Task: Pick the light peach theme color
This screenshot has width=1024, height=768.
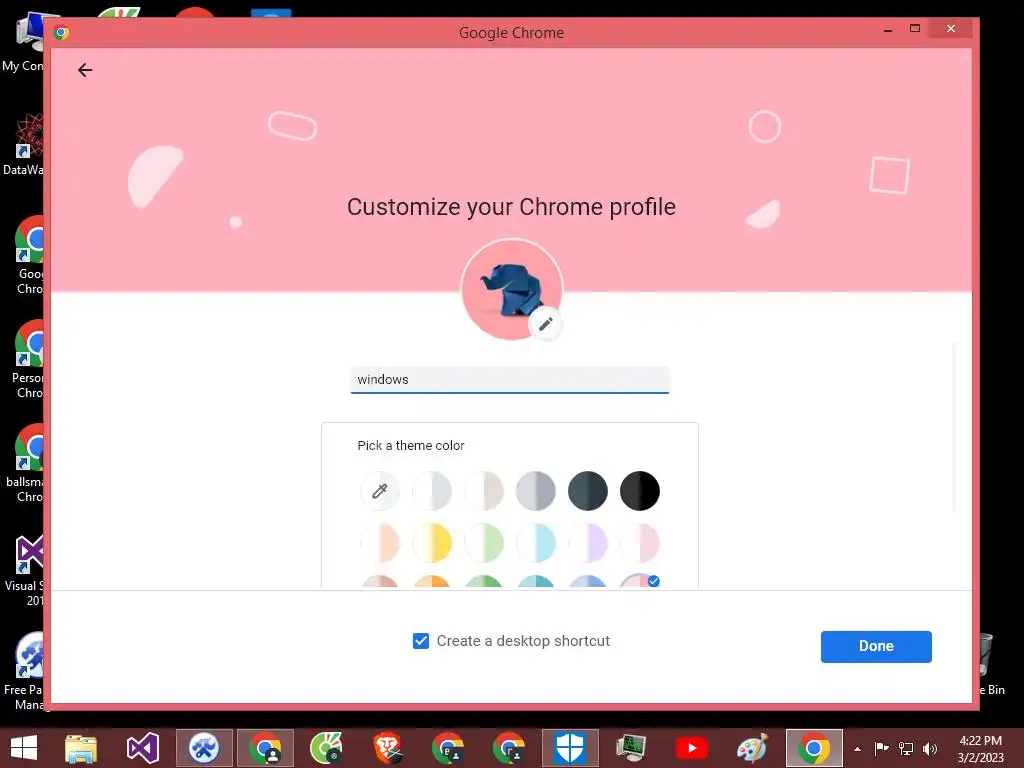Action: 379,543
